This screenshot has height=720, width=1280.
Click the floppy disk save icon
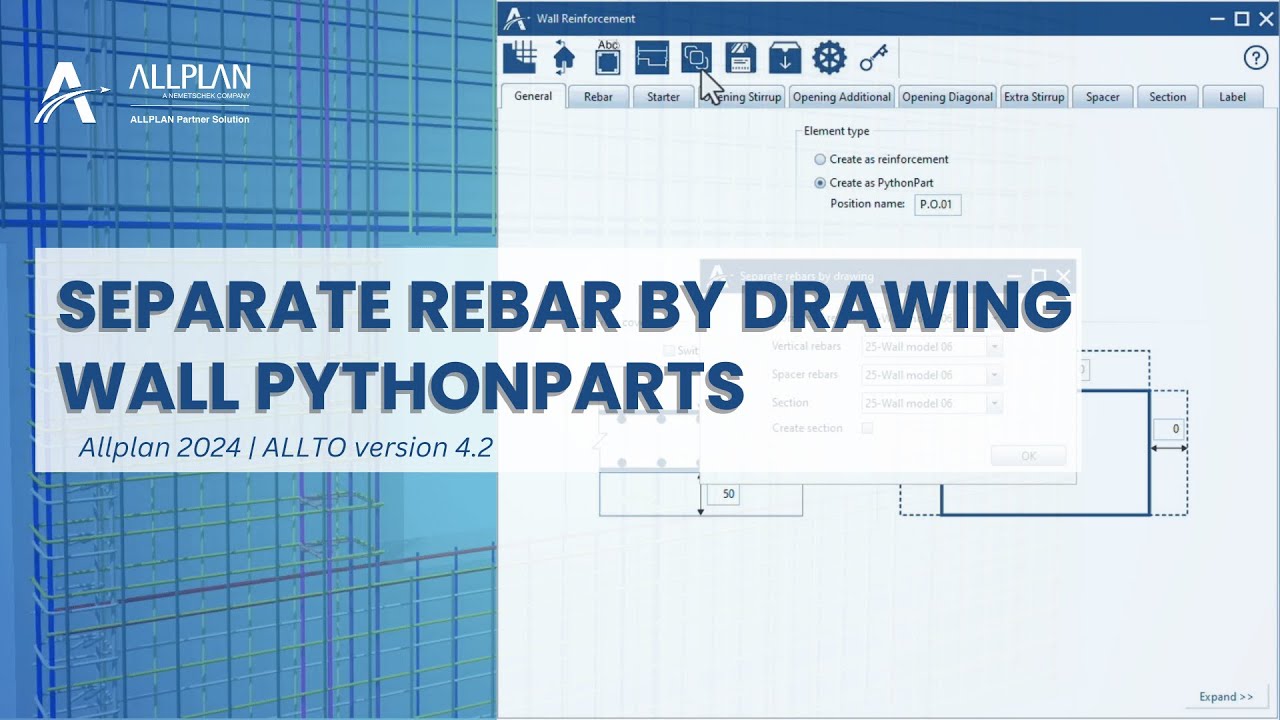coord(739,58)
